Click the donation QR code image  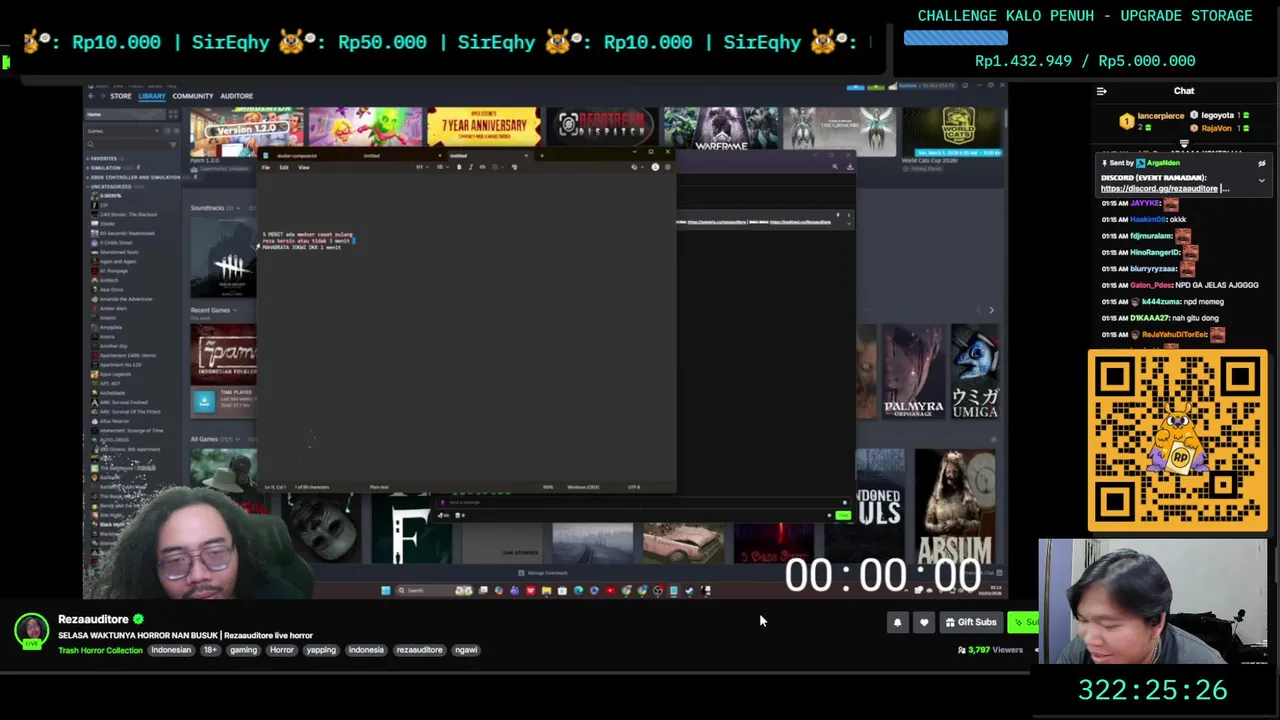[1177, 440]
